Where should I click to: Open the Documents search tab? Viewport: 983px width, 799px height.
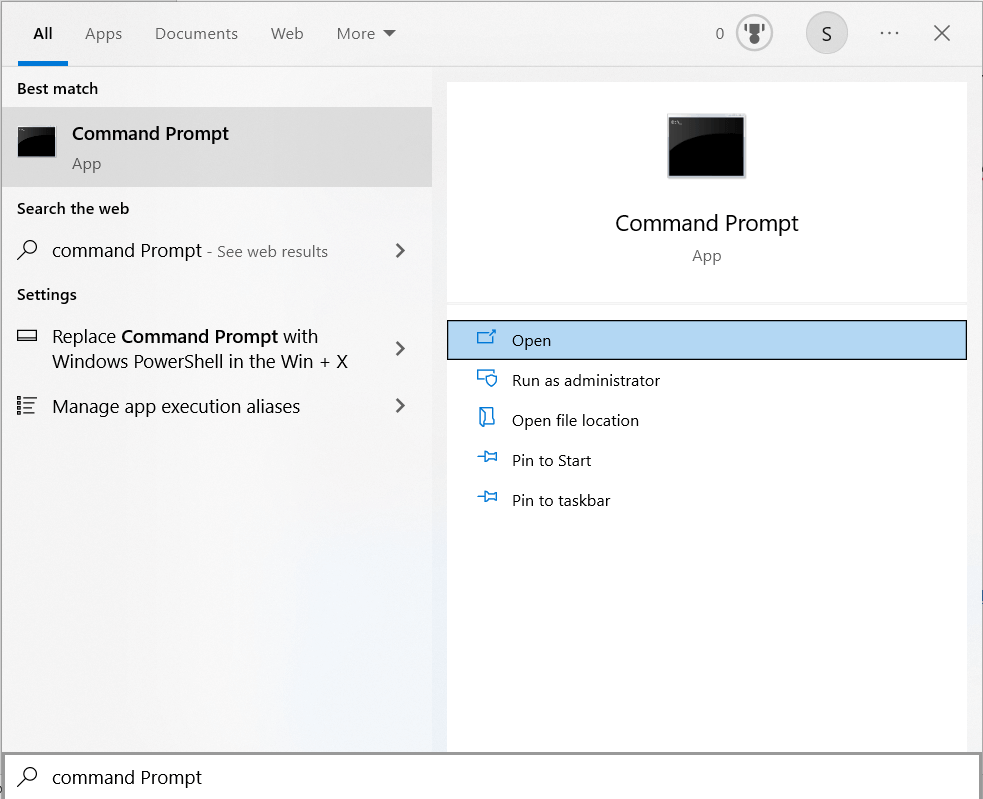pos(196,33)
